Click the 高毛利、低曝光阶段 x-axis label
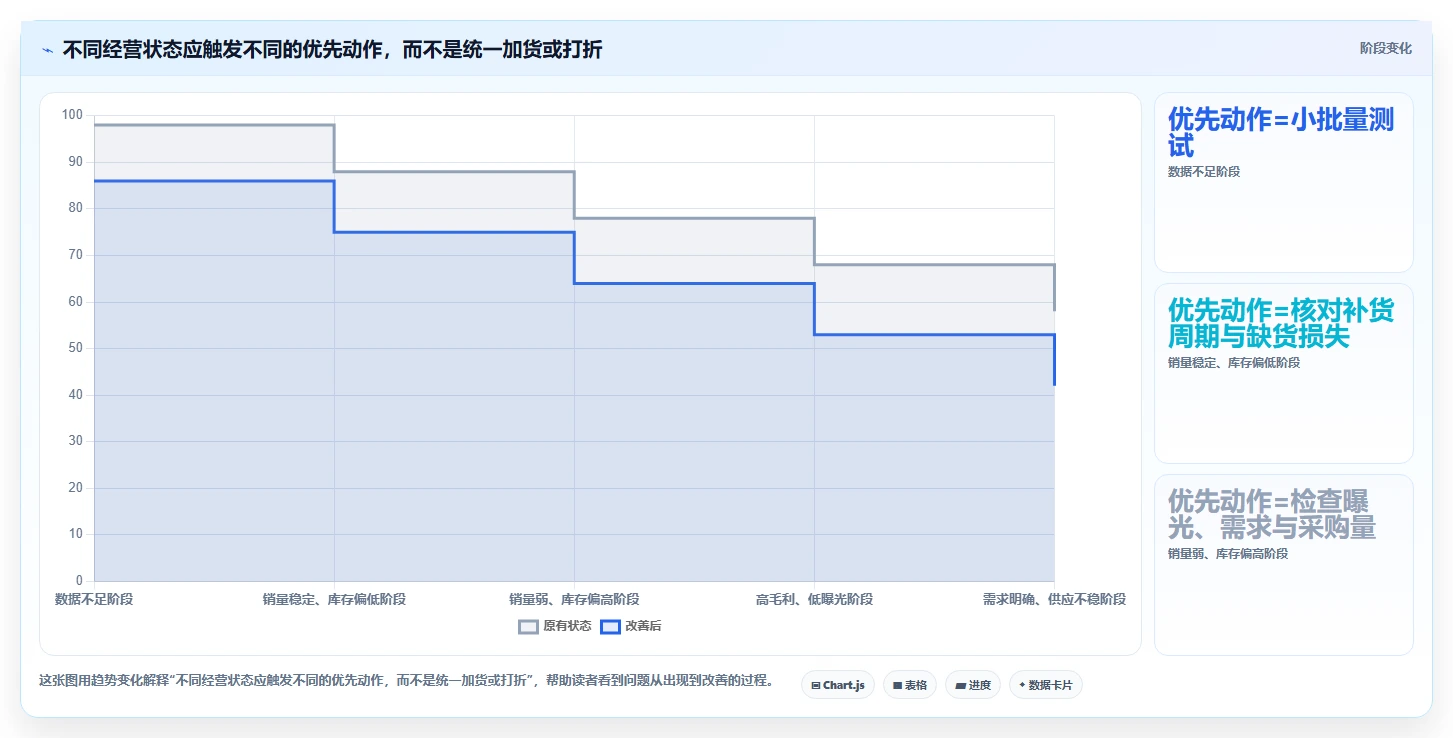 814,599
